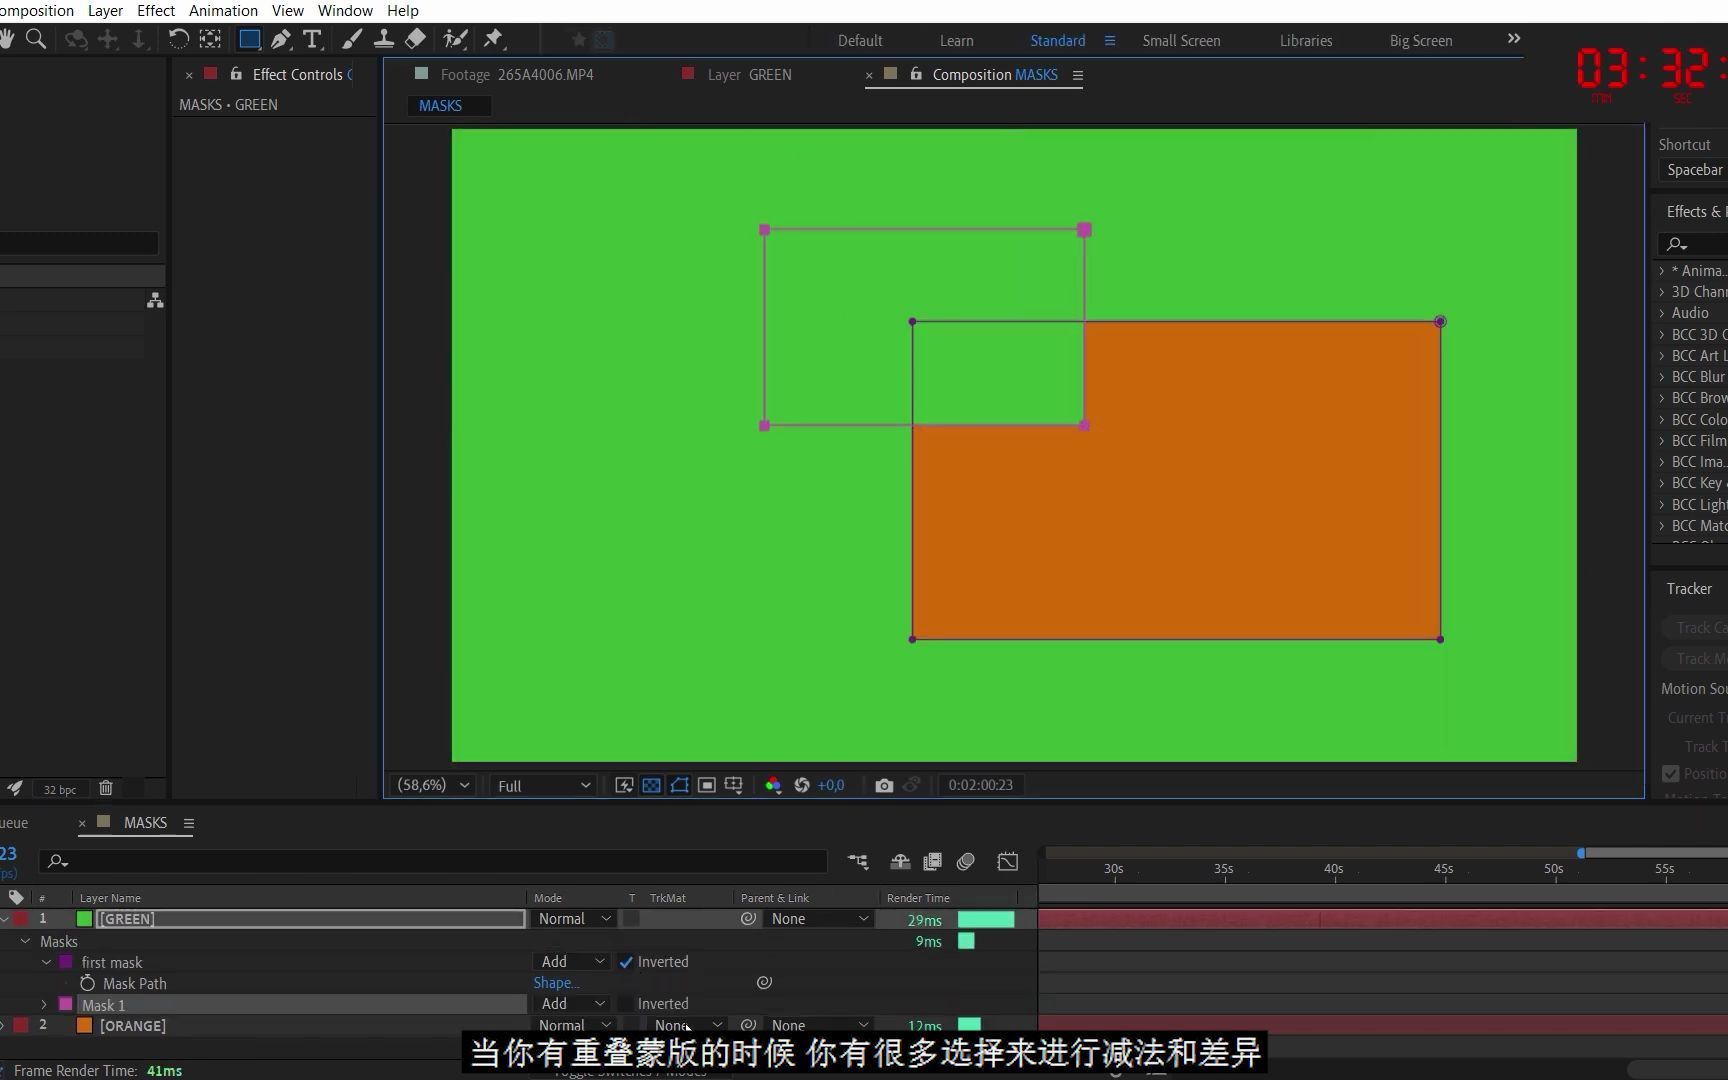
Task: Click the first mask purple color swatch
Action: tap(66, 962)
